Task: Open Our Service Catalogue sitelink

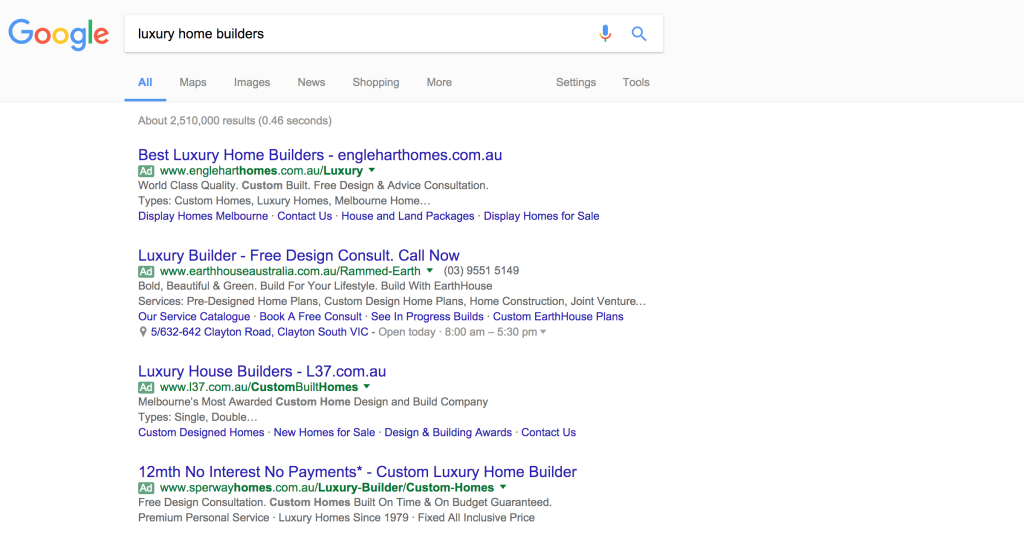Action: click(194, 317)
